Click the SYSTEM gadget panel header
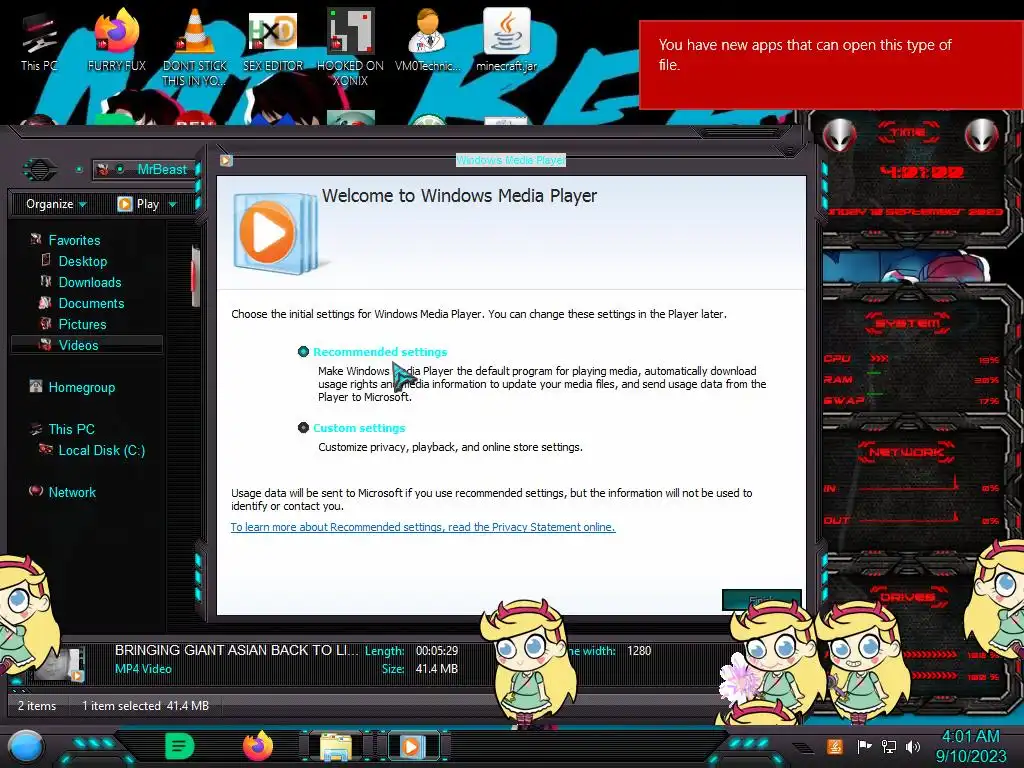Screen dimensions: 1024x768 pos(908,323)
